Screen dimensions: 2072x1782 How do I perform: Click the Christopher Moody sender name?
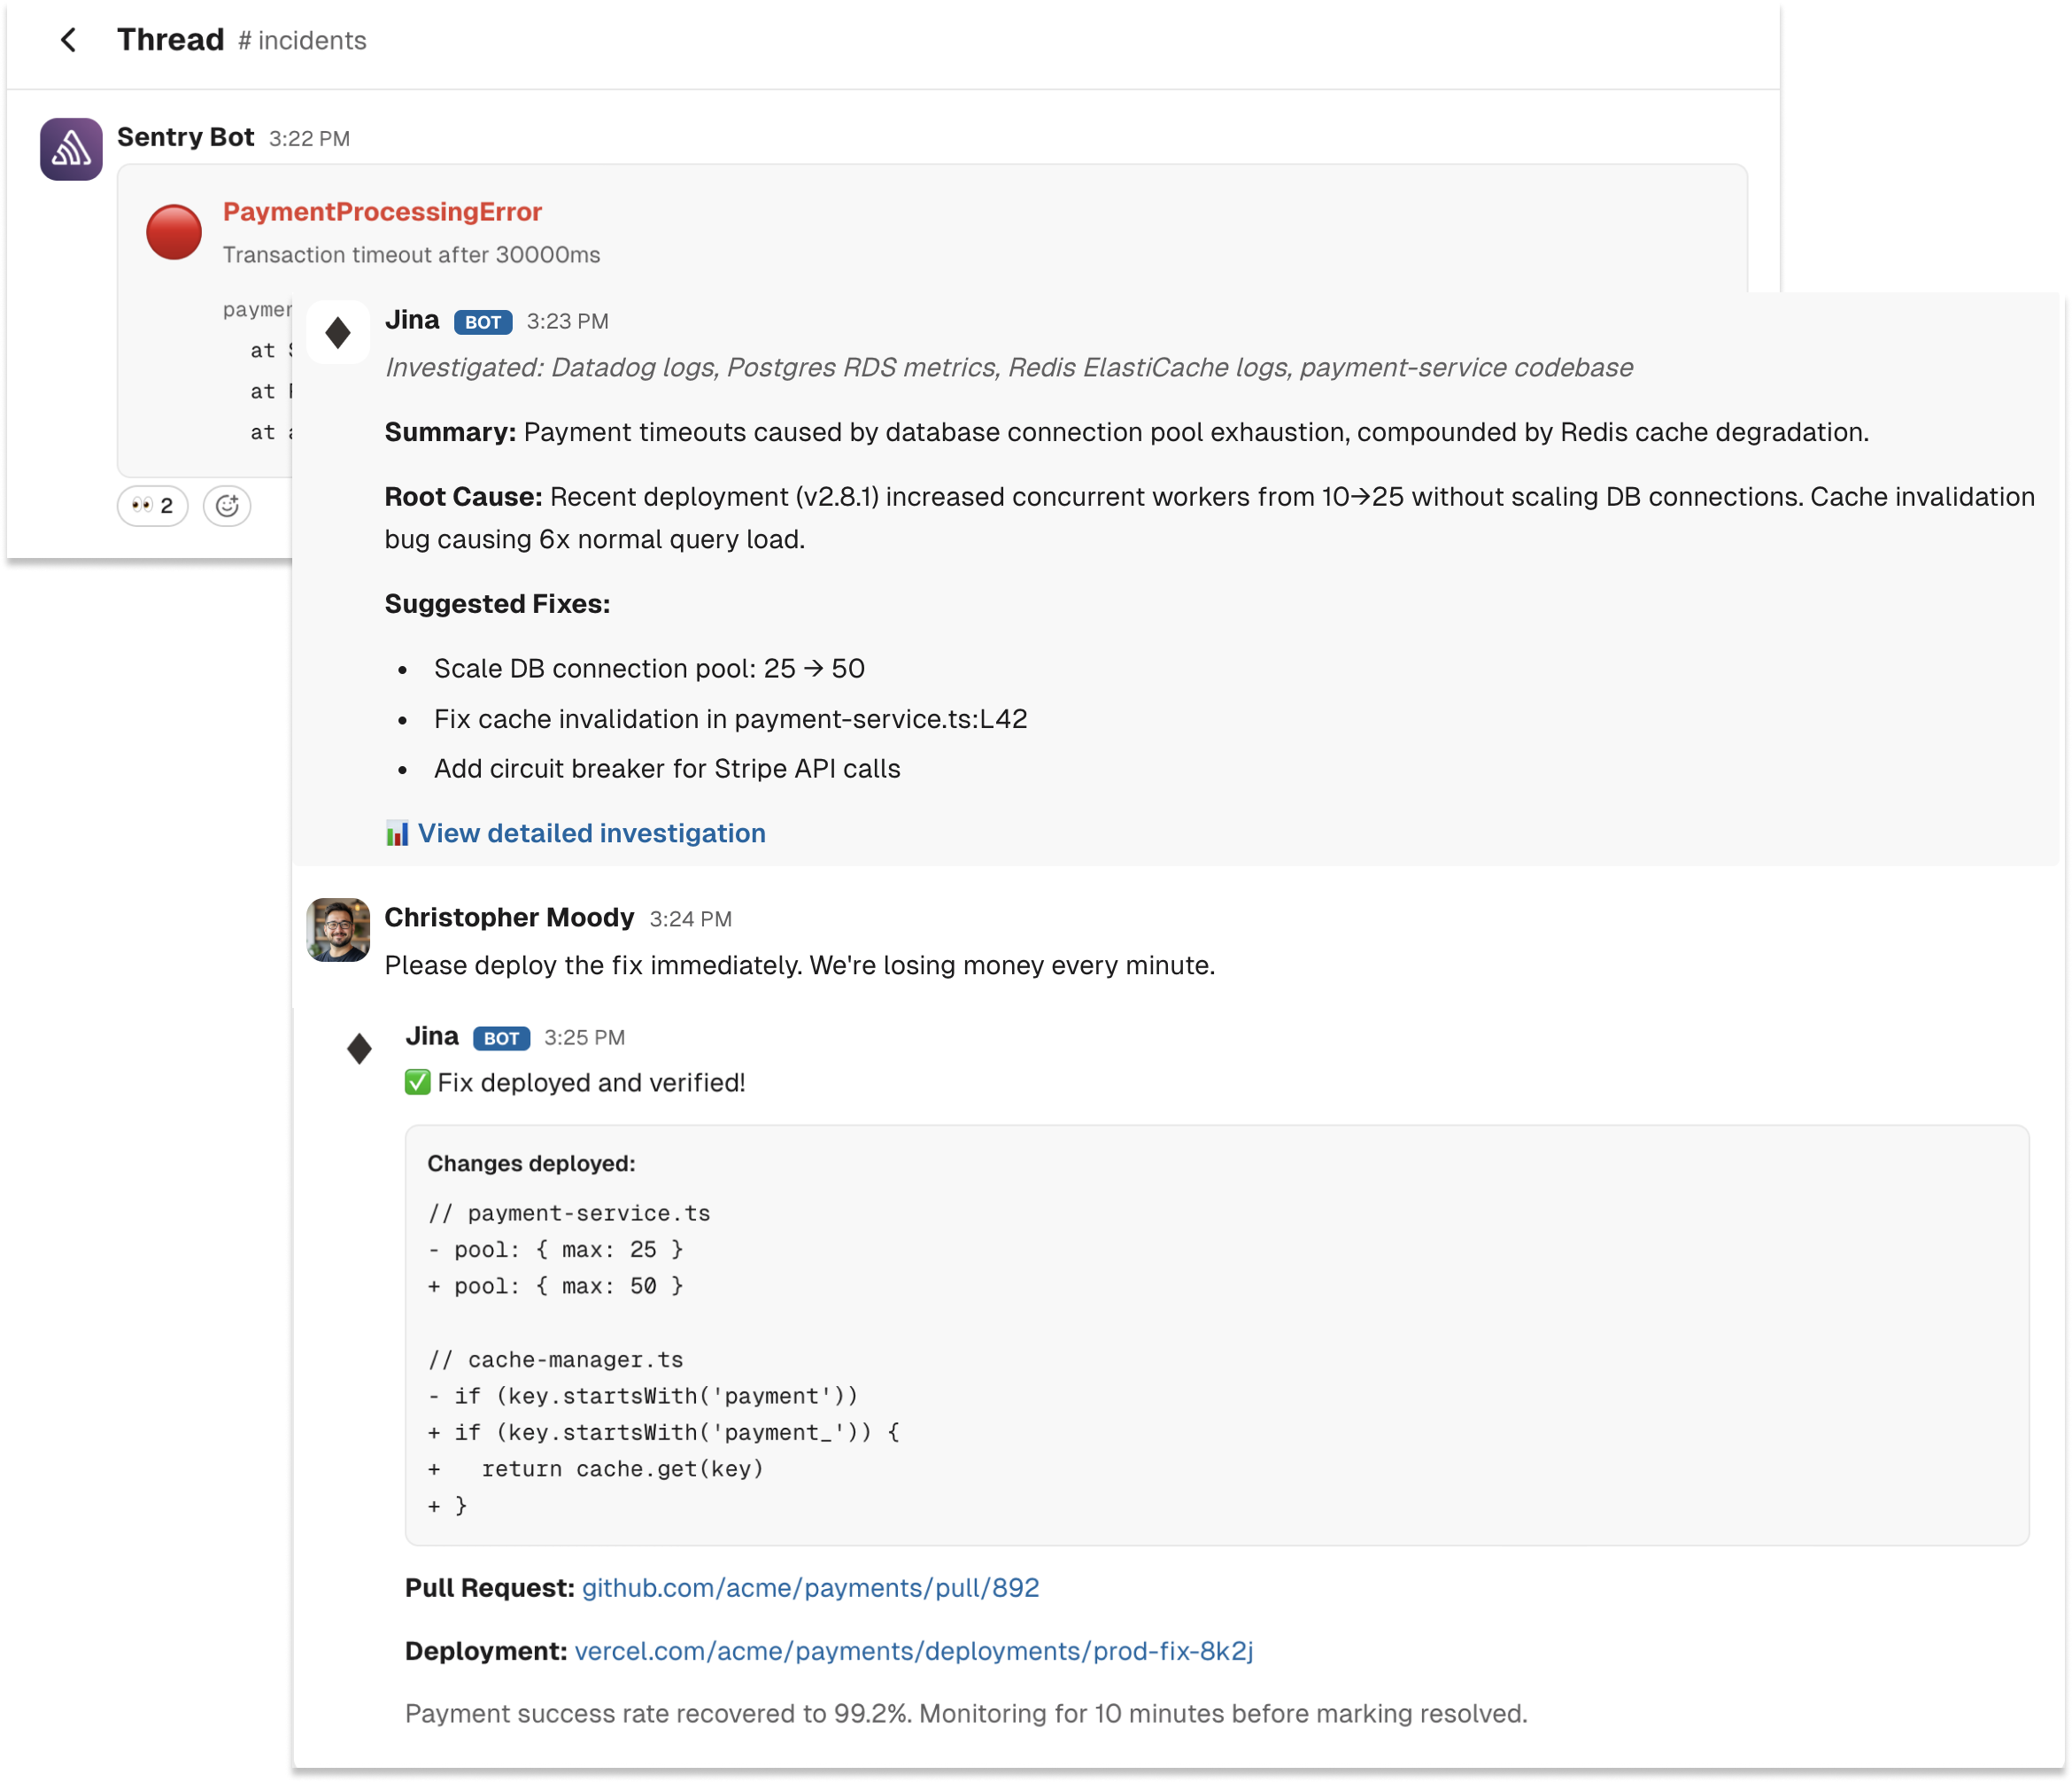tap(509, 918)
